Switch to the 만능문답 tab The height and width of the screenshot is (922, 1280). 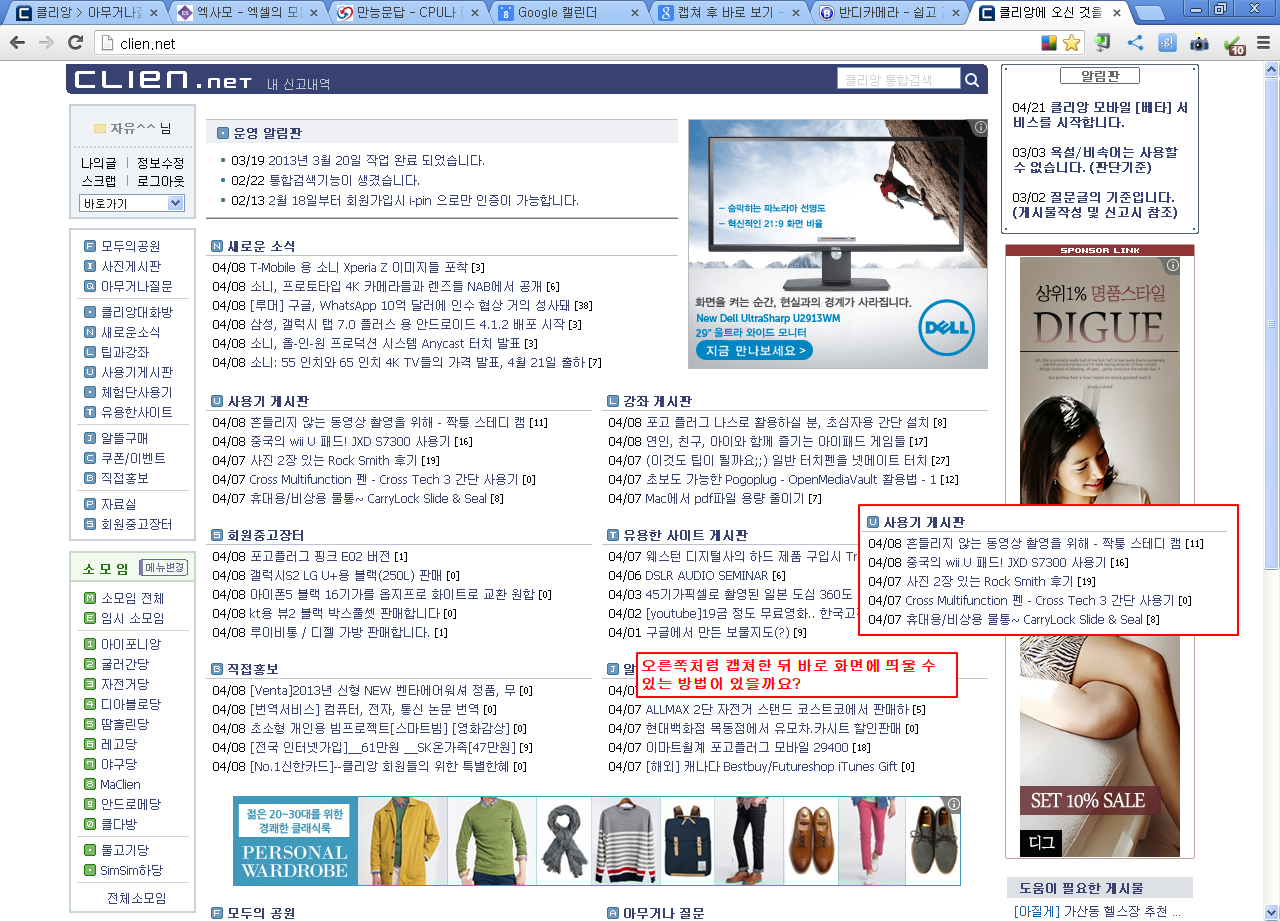pos(408,13)
